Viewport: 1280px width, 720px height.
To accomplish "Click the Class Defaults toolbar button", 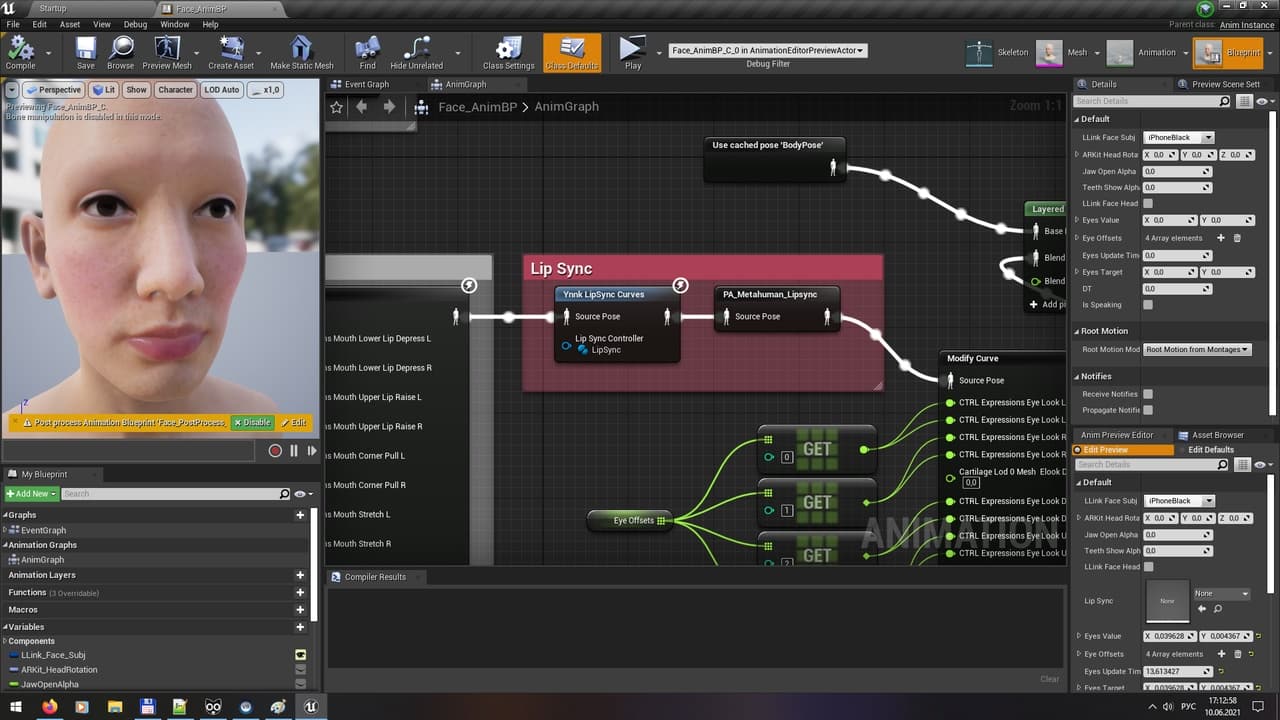I will click(572, 52).
